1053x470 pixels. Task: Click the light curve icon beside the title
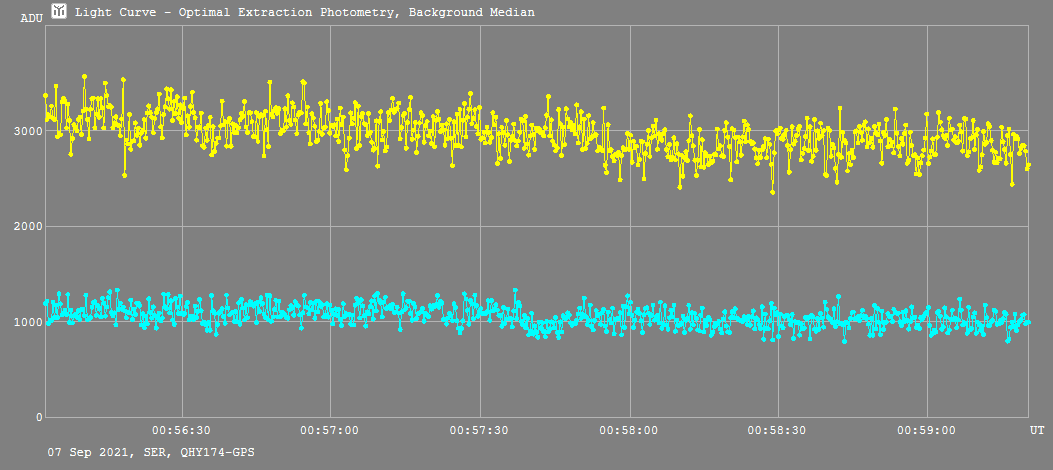(x=59, y=12)
